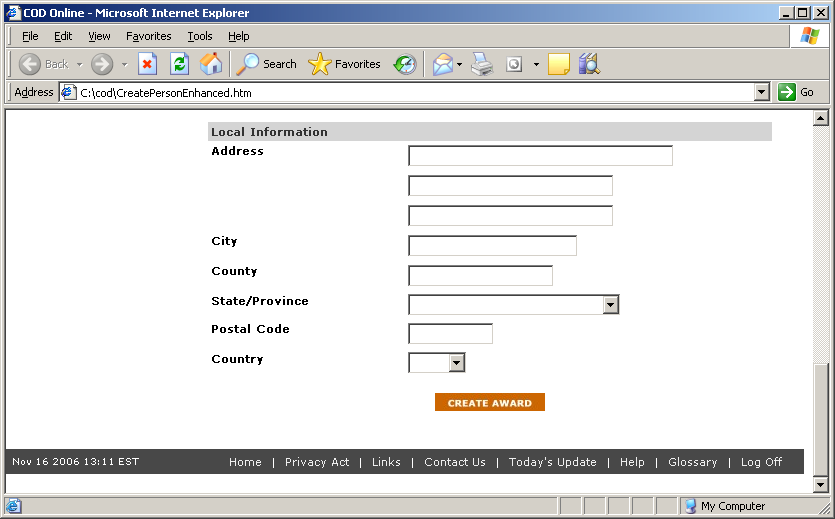Open the Country dropdown
Viewport: 835px width, 519px height.
[x=456, y=363]
